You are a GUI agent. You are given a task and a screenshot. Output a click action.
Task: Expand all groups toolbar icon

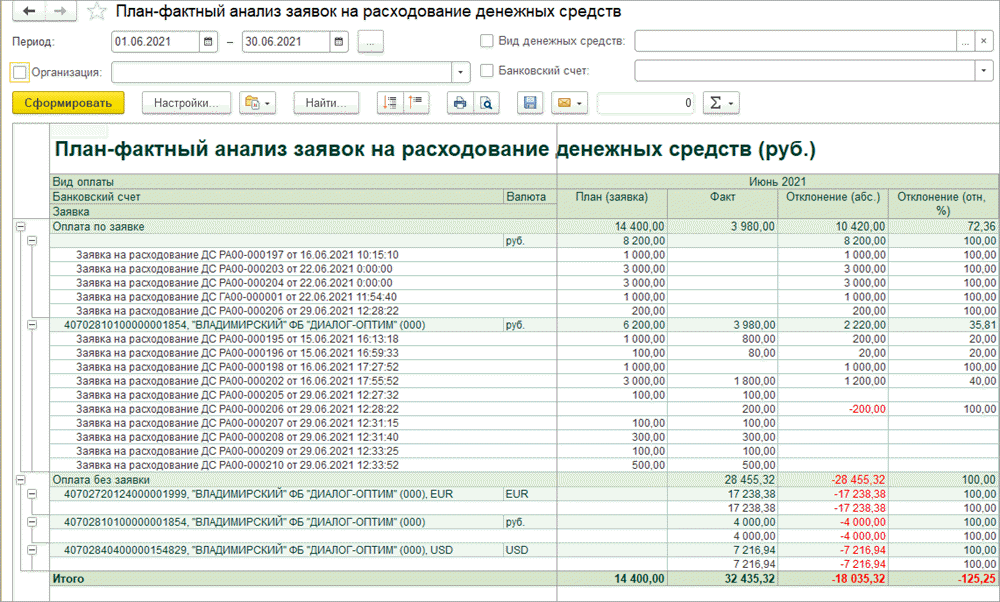tap(390, 103)
